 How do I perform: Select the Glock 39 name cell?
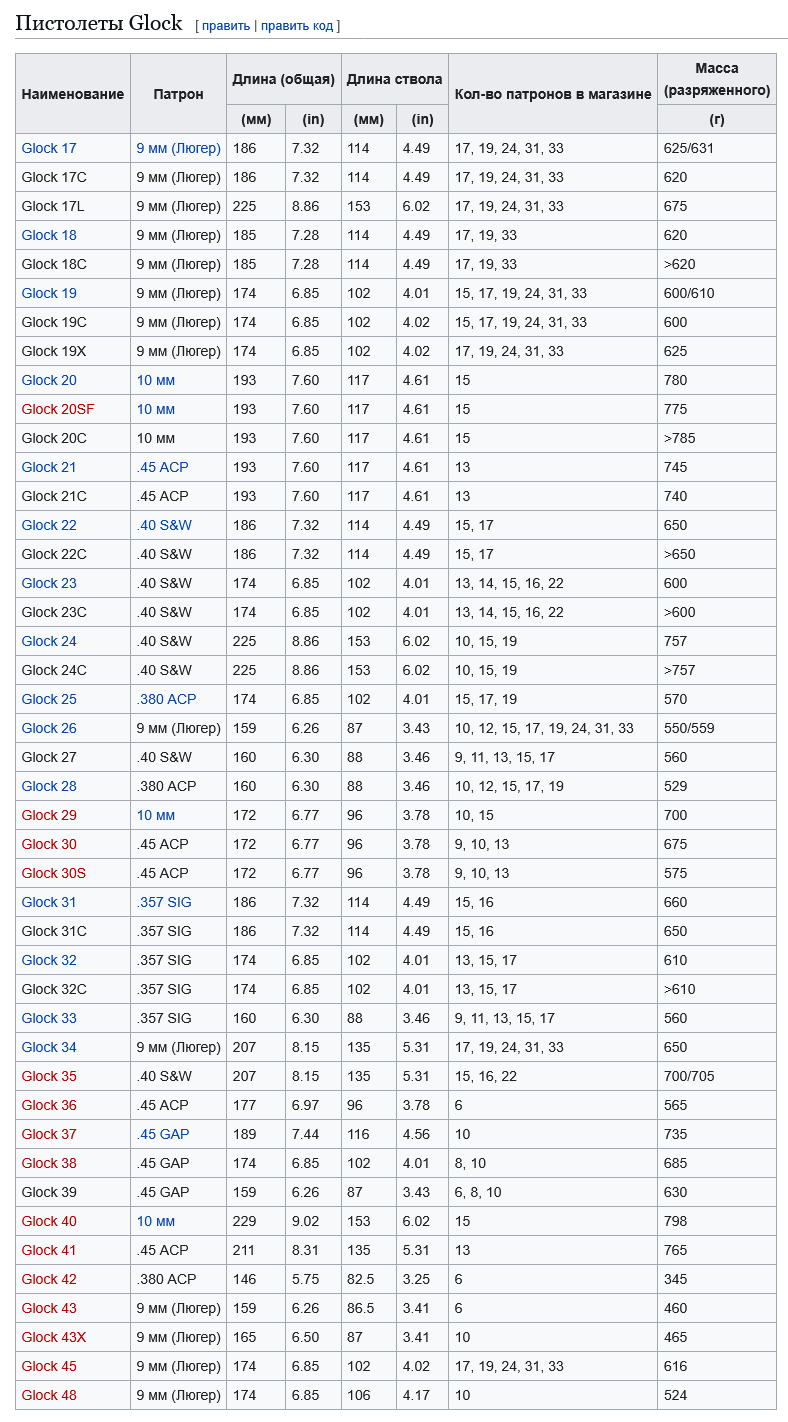tap(73, 1192)
